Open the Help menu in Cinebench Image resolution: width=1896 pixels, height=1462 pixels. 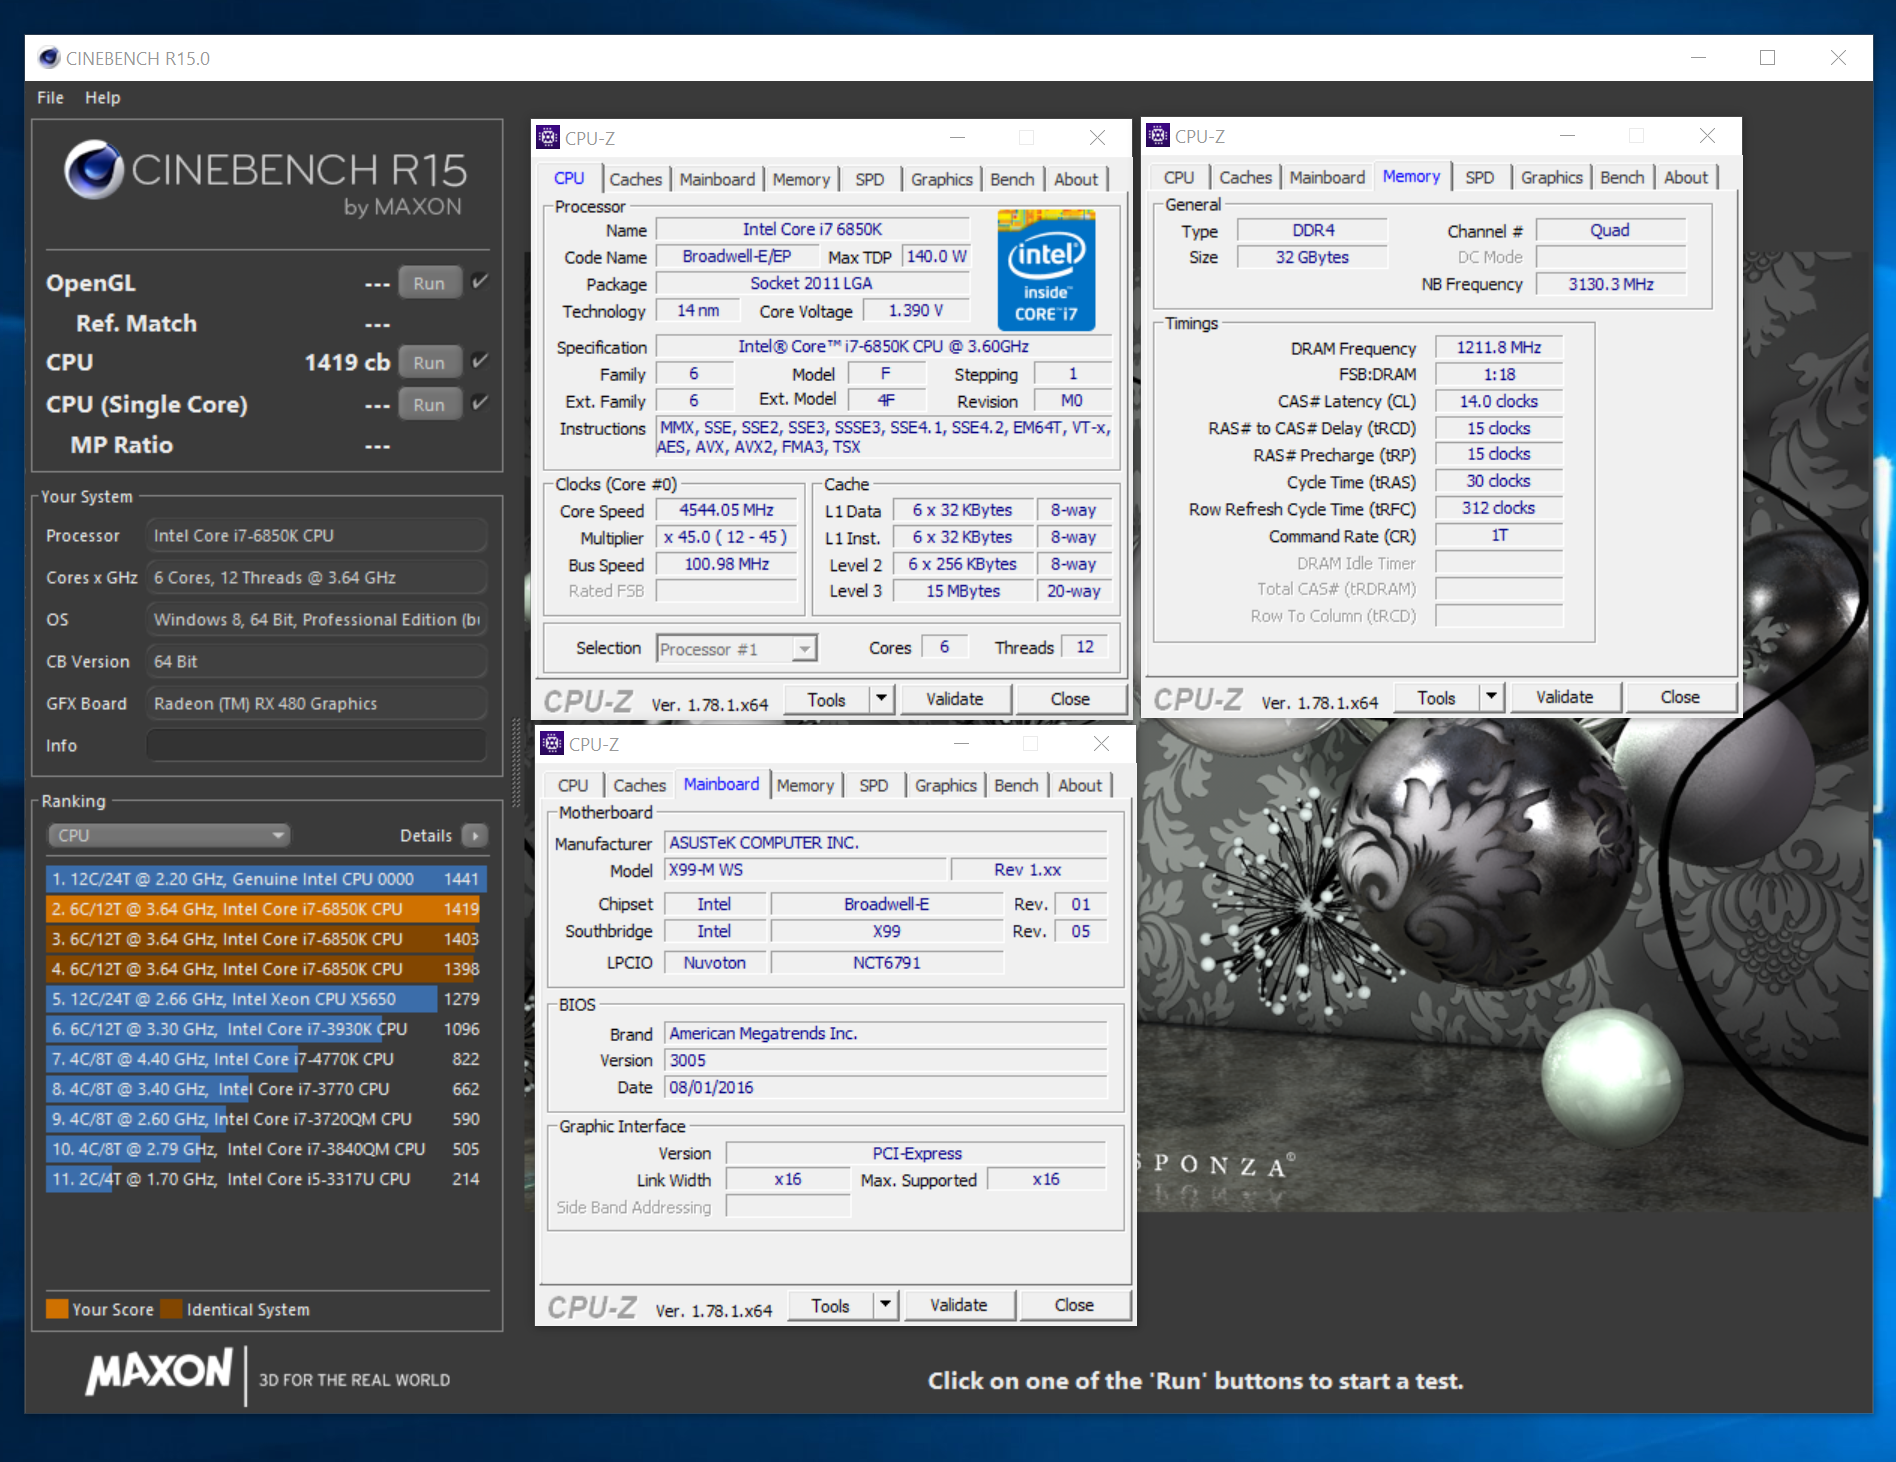pyautogui.click(x=102, y=97)
